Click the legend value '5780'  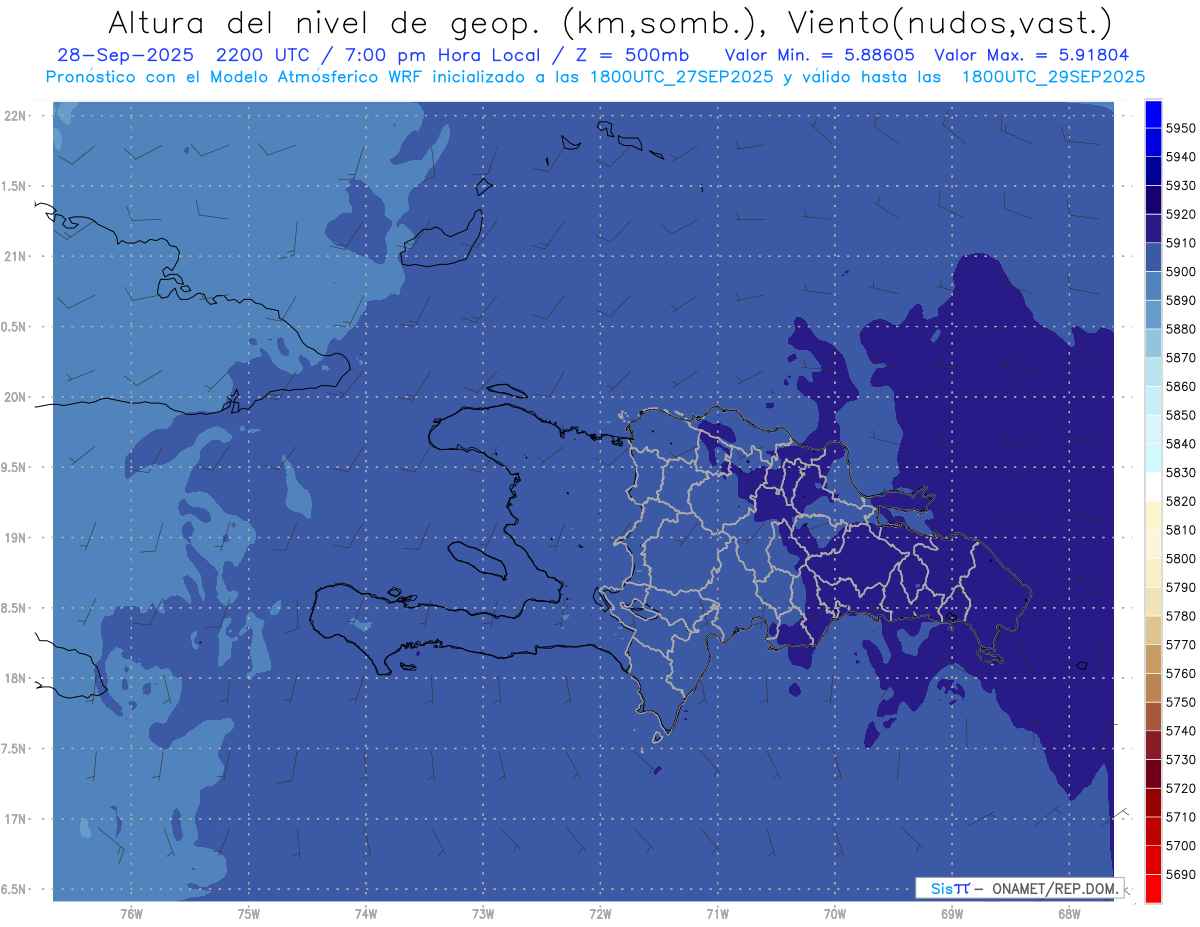click(1181, 616)
